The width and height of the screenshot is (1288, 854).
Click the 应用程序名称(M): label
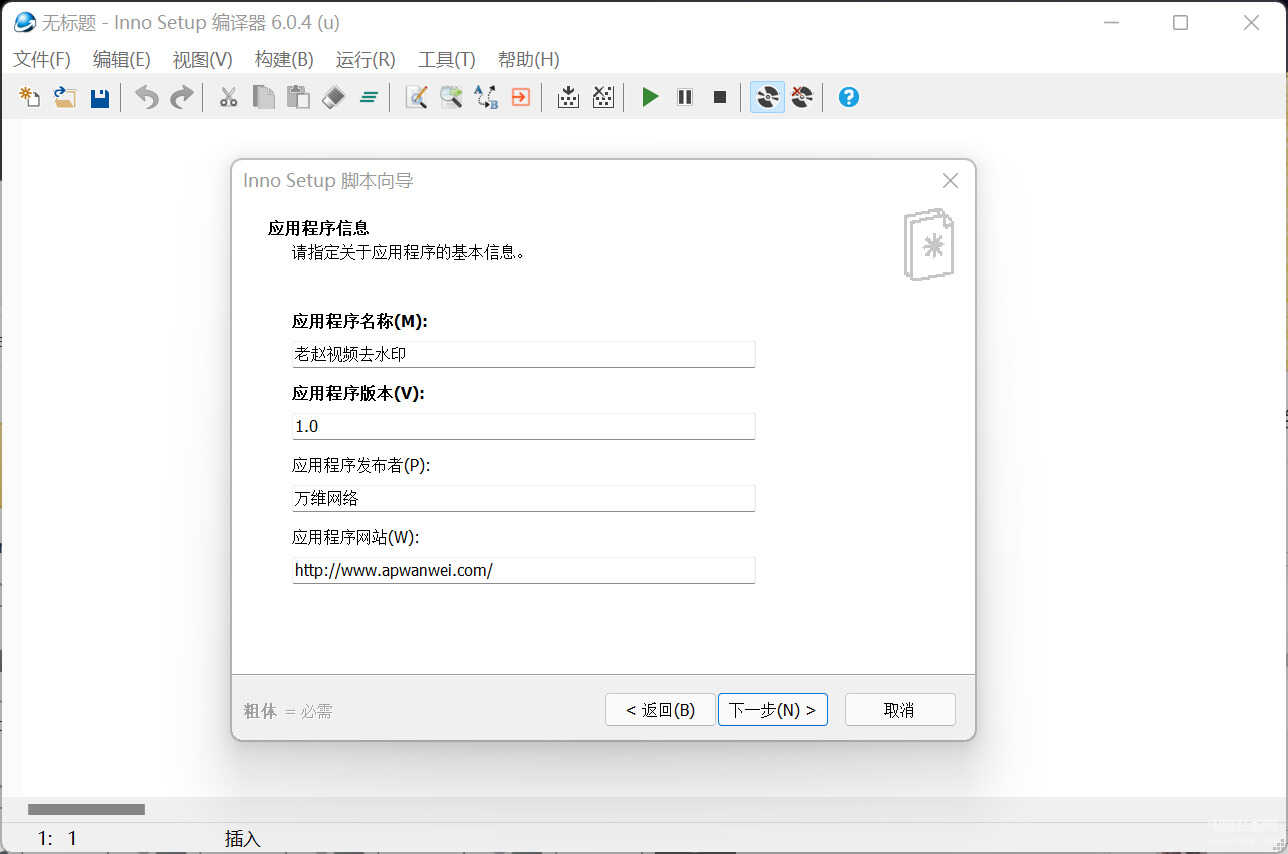pyautogui.click(x=360, y=321)
